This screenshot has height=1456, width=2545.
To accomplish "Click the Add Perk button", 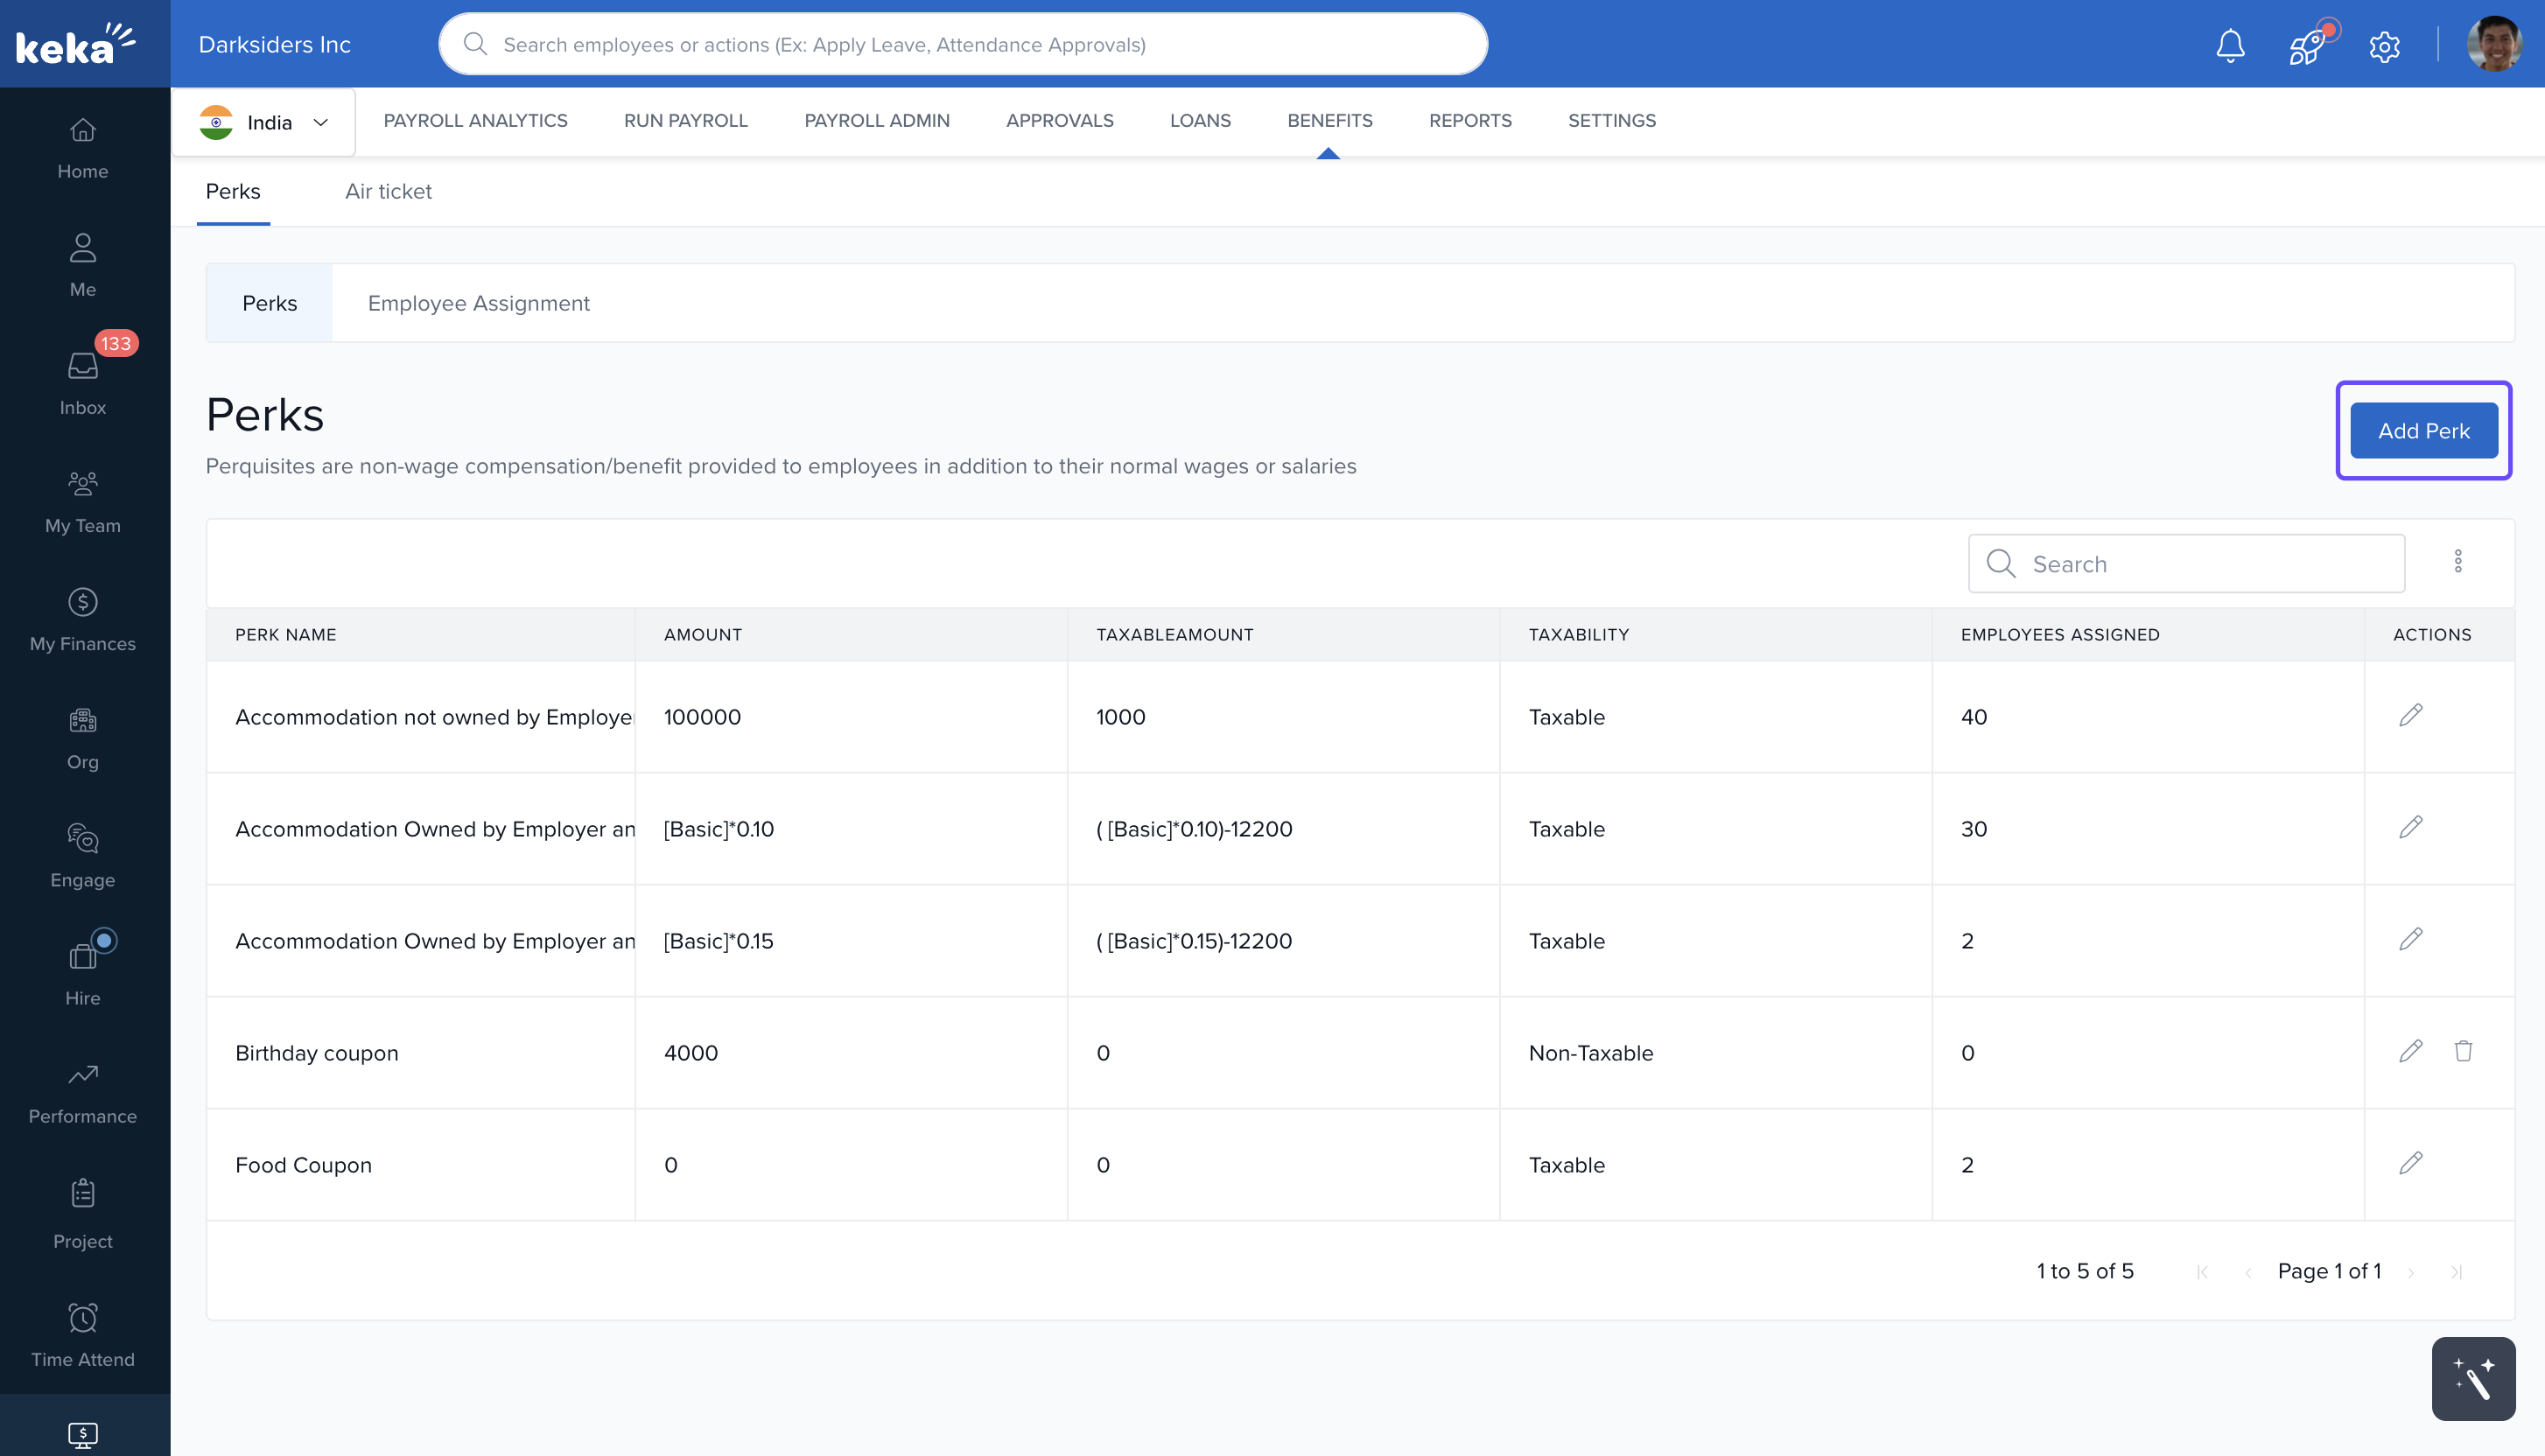I will [2423, 431].
